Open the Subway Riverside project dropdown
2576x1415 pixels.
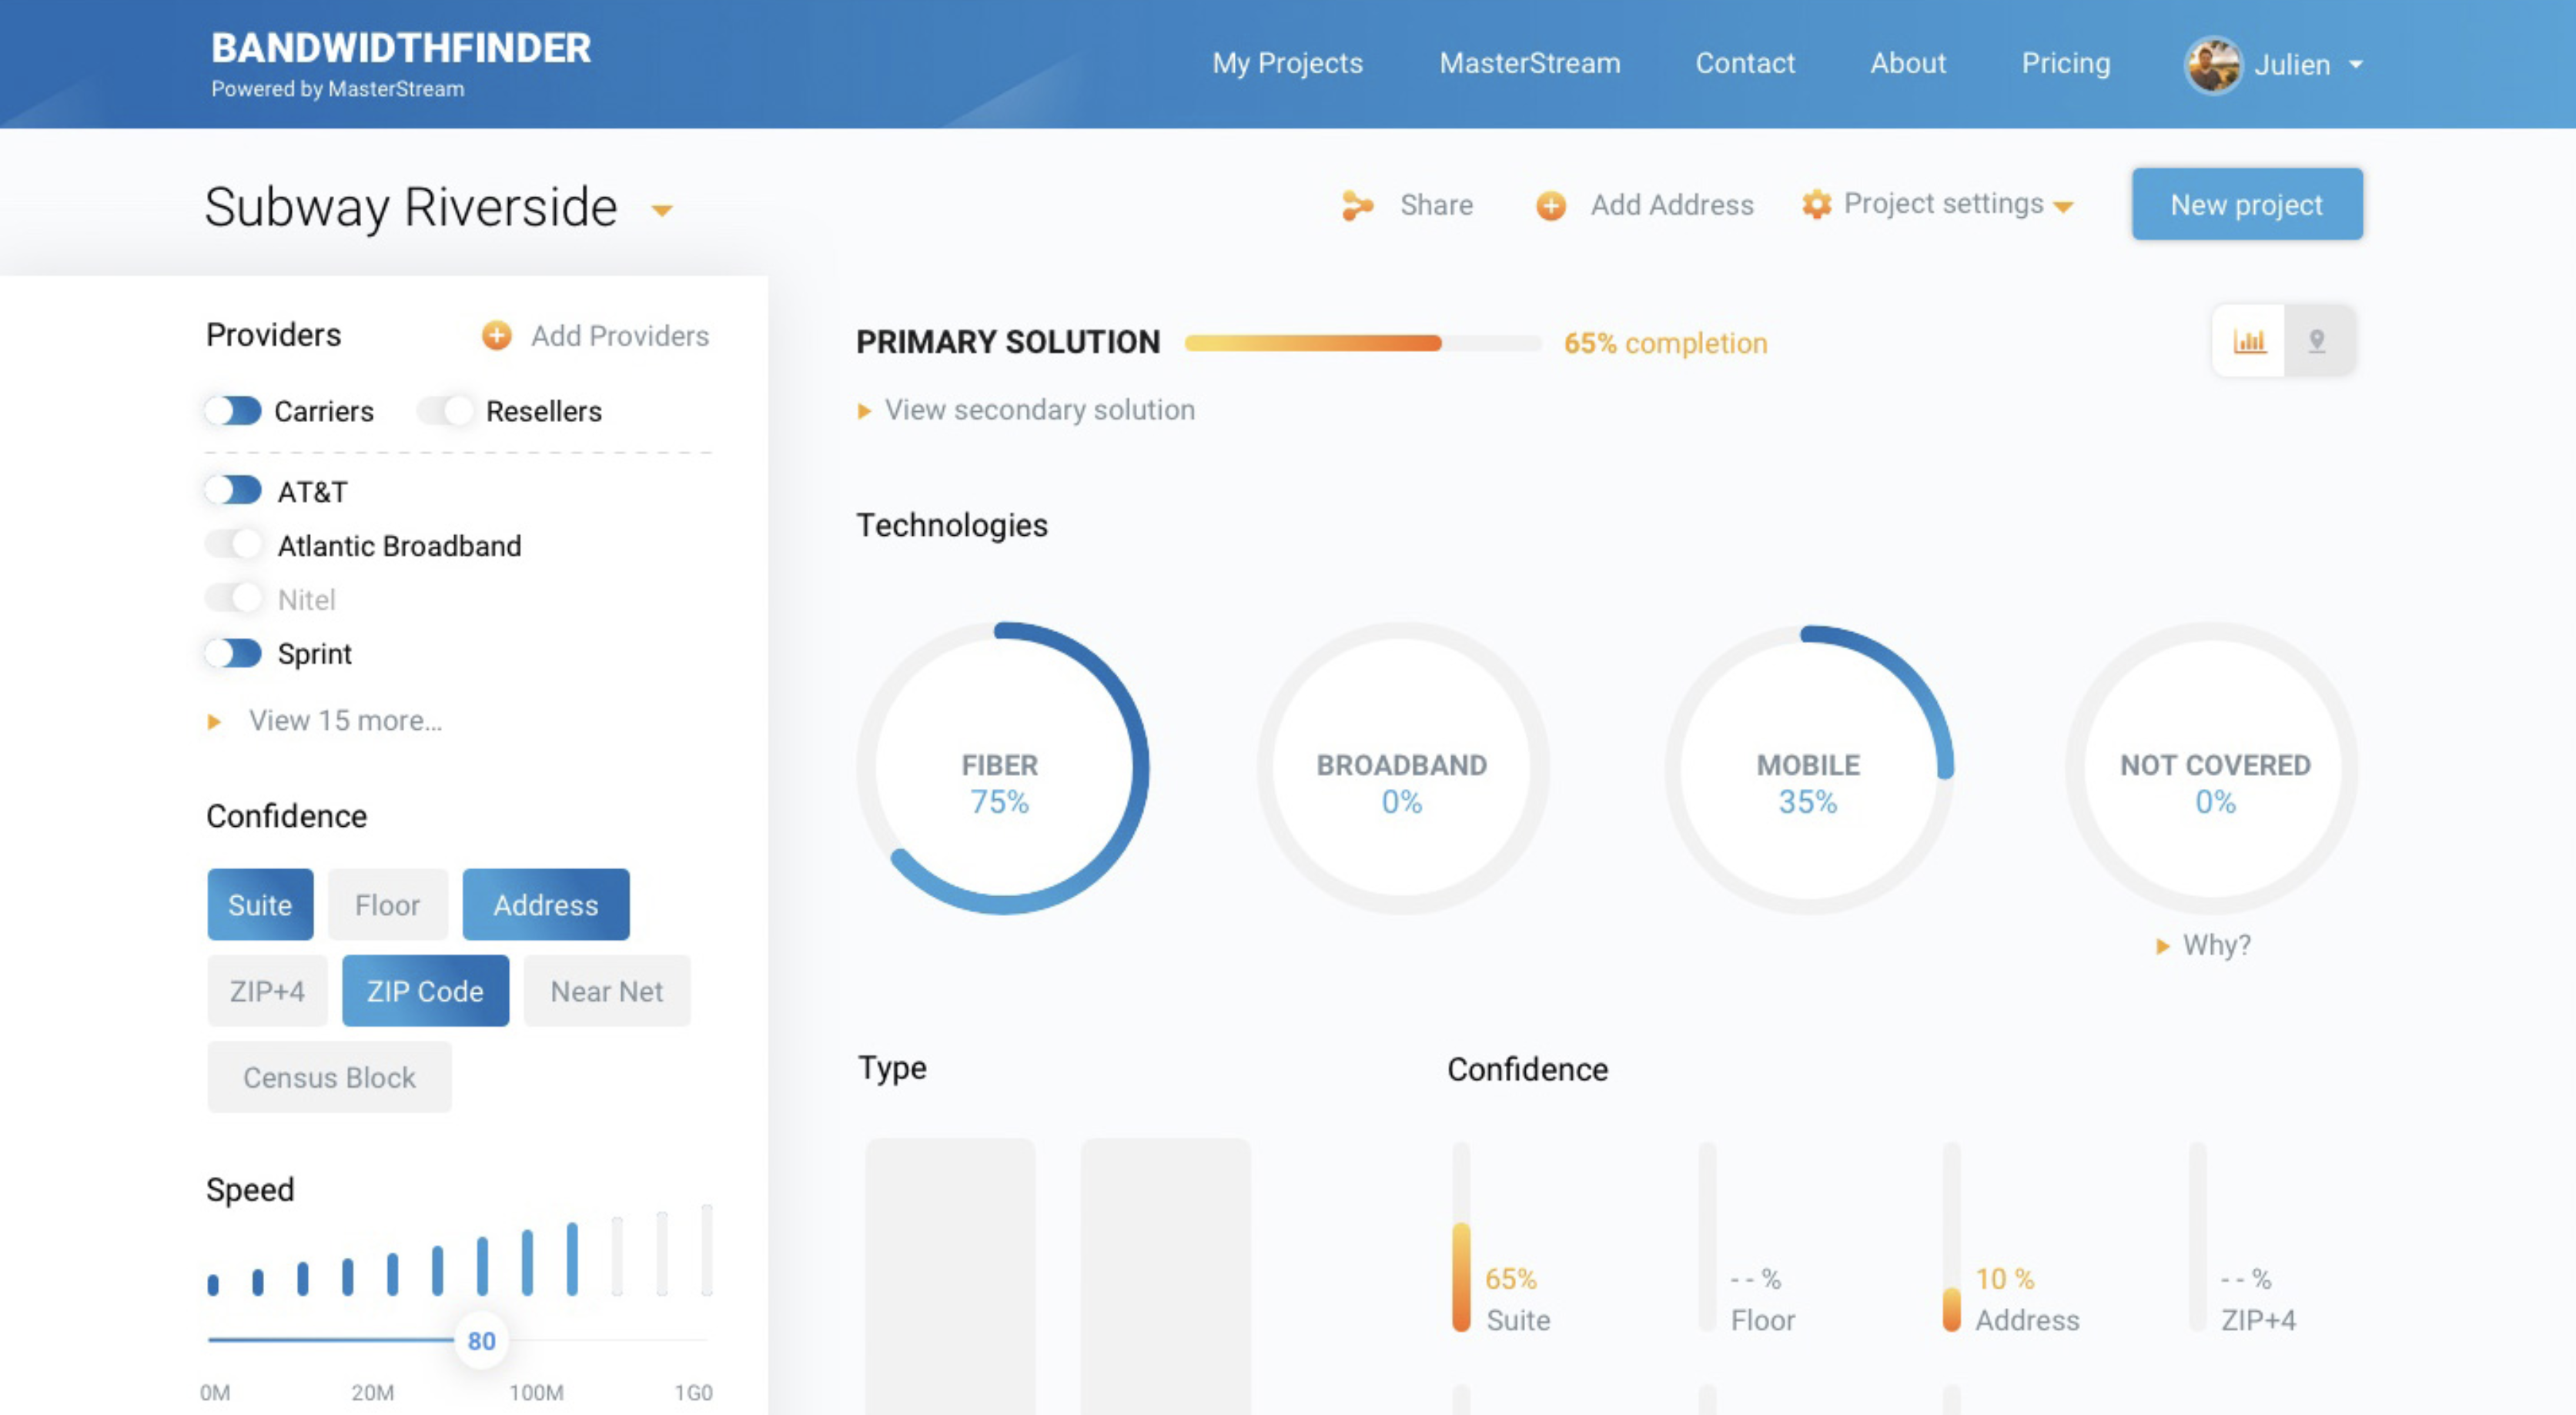[x=662, y=210]
